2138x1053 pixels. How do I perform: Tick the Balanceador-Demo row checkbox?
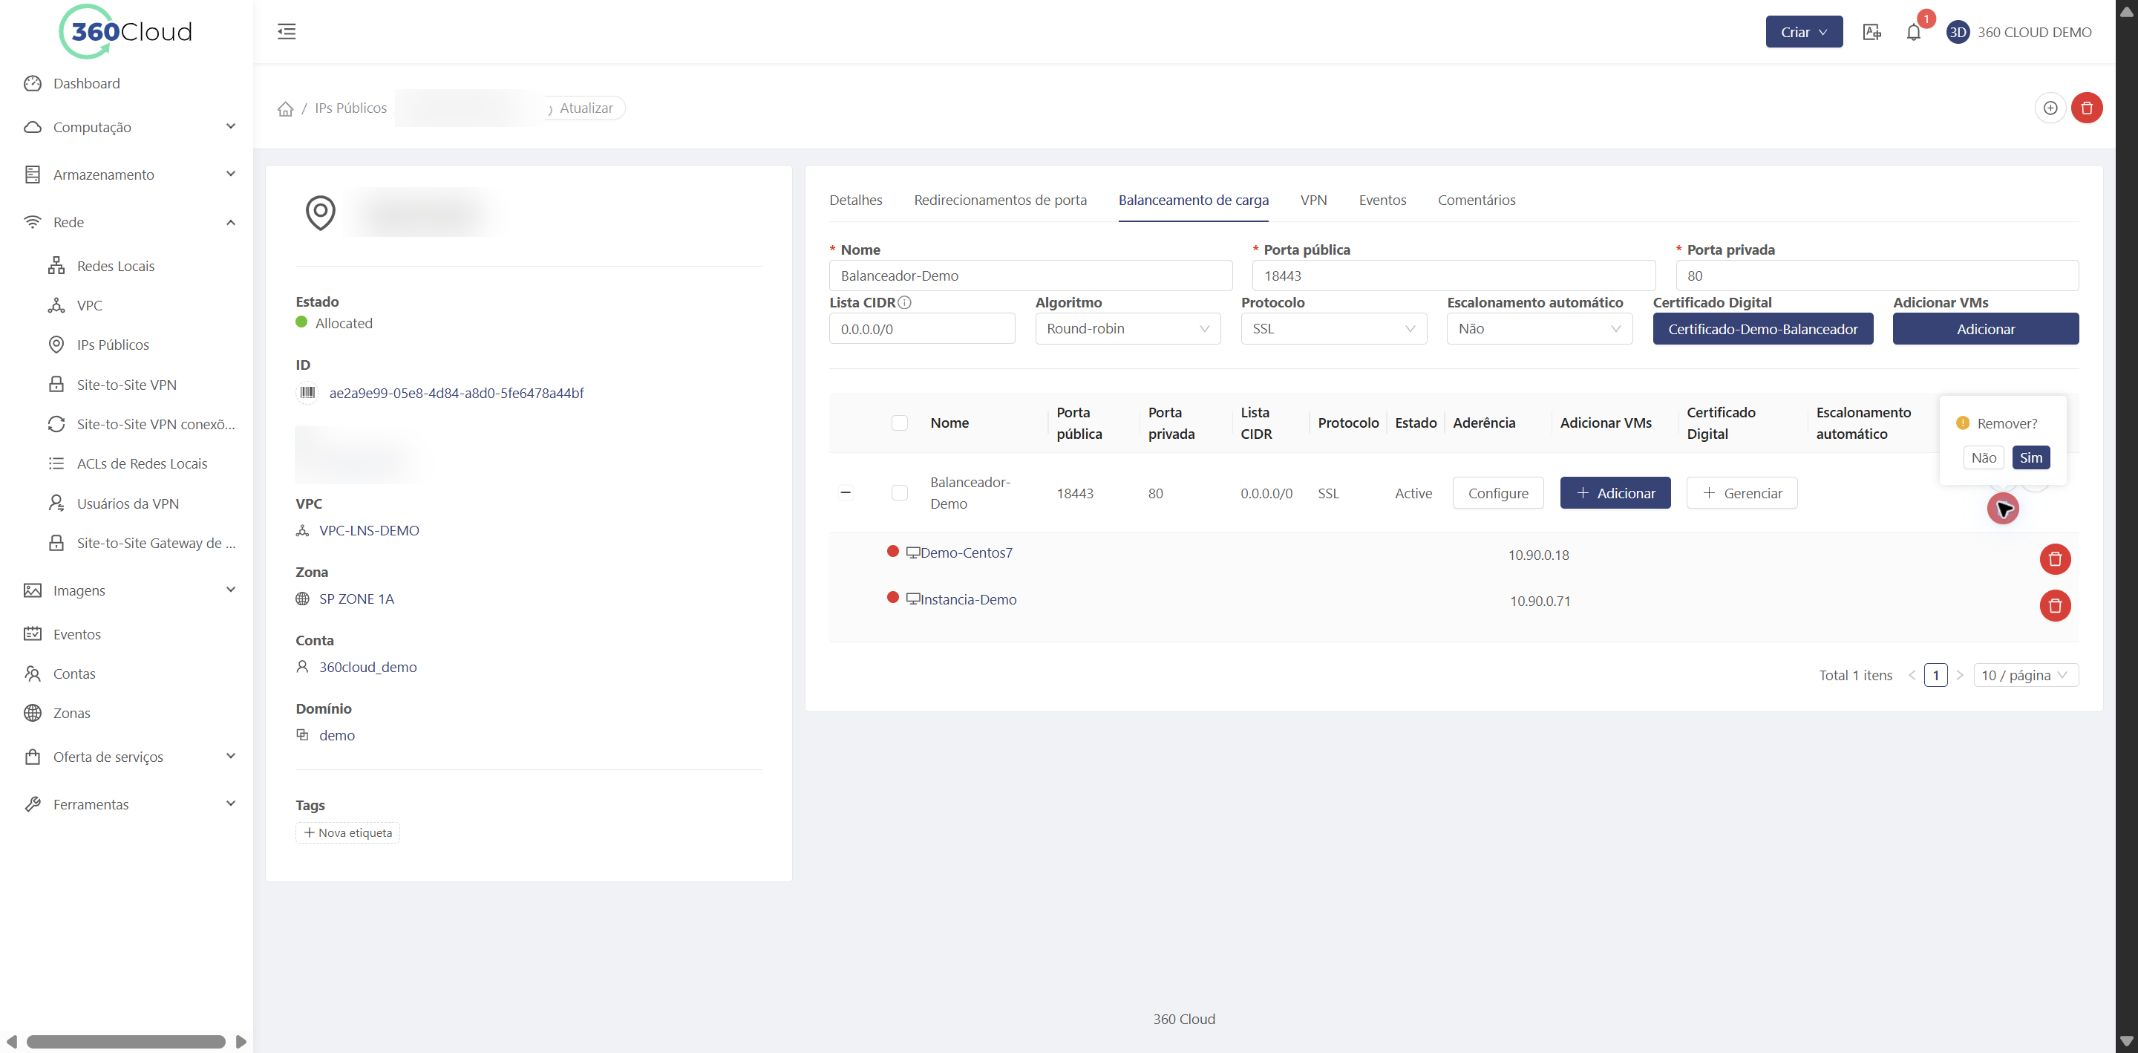tap(899, 493)
